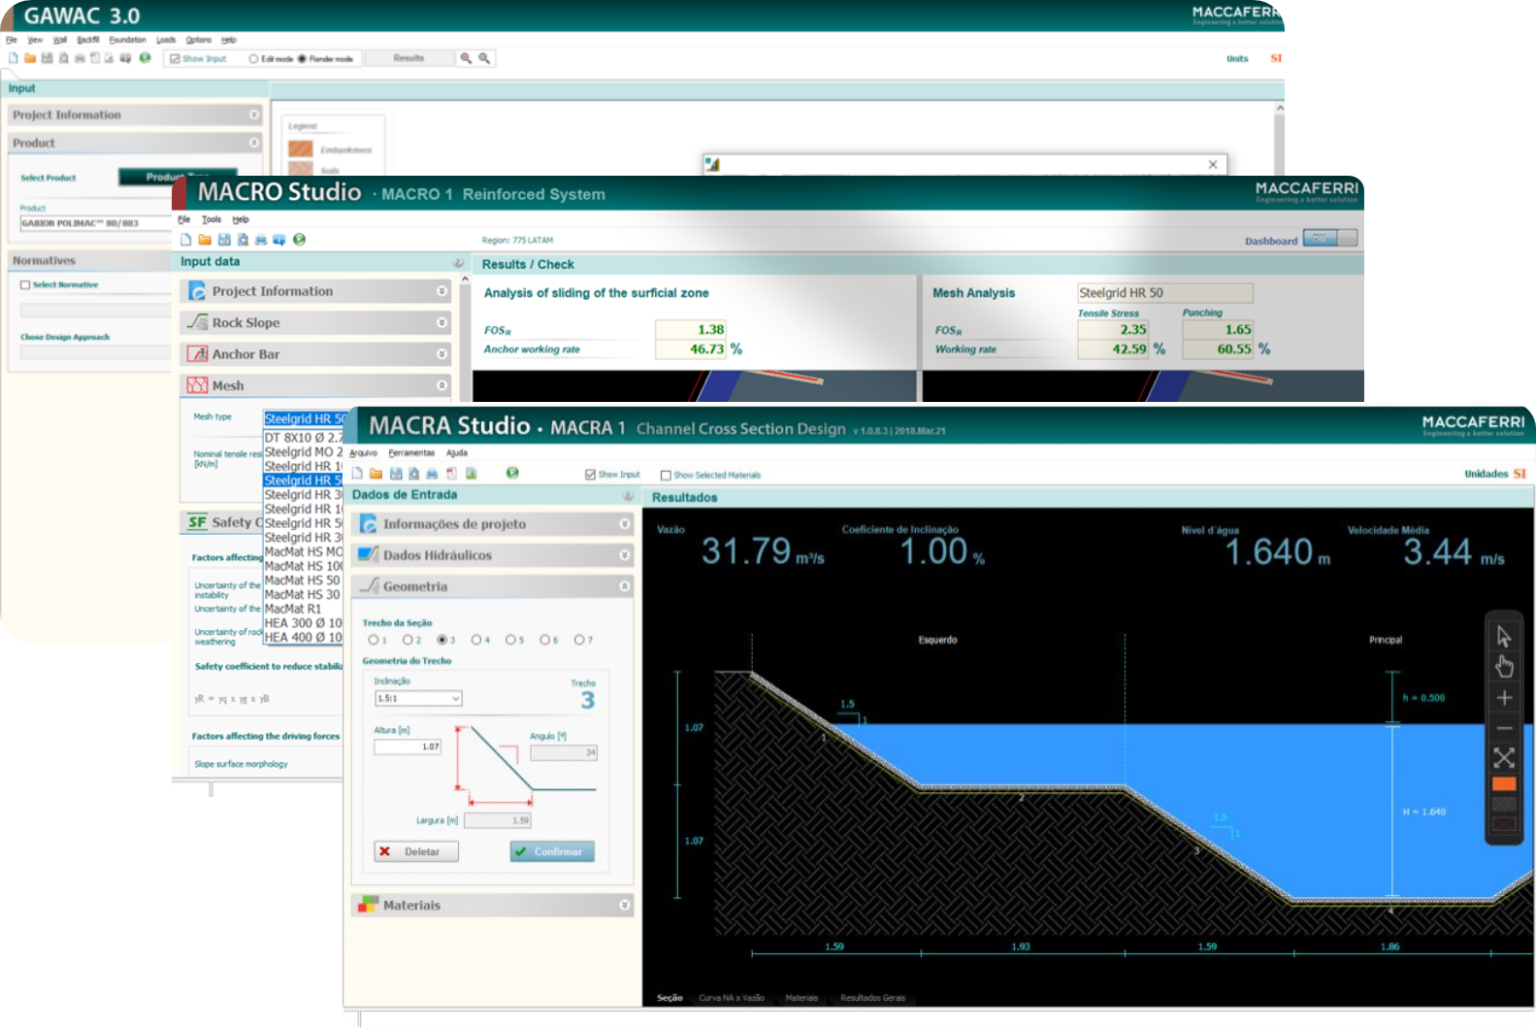Enable the Show Selected Materials checkbox
Screen dimensions: 1536x1029
pyautogui.click(x=666, y=474)
